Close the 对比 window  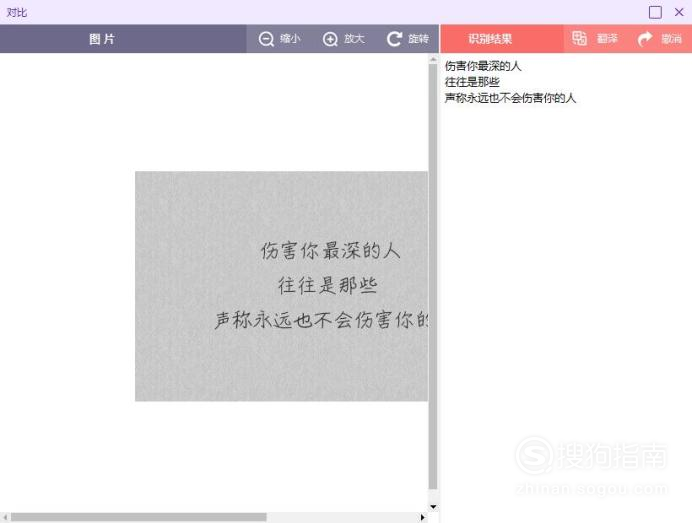(679, 12)
